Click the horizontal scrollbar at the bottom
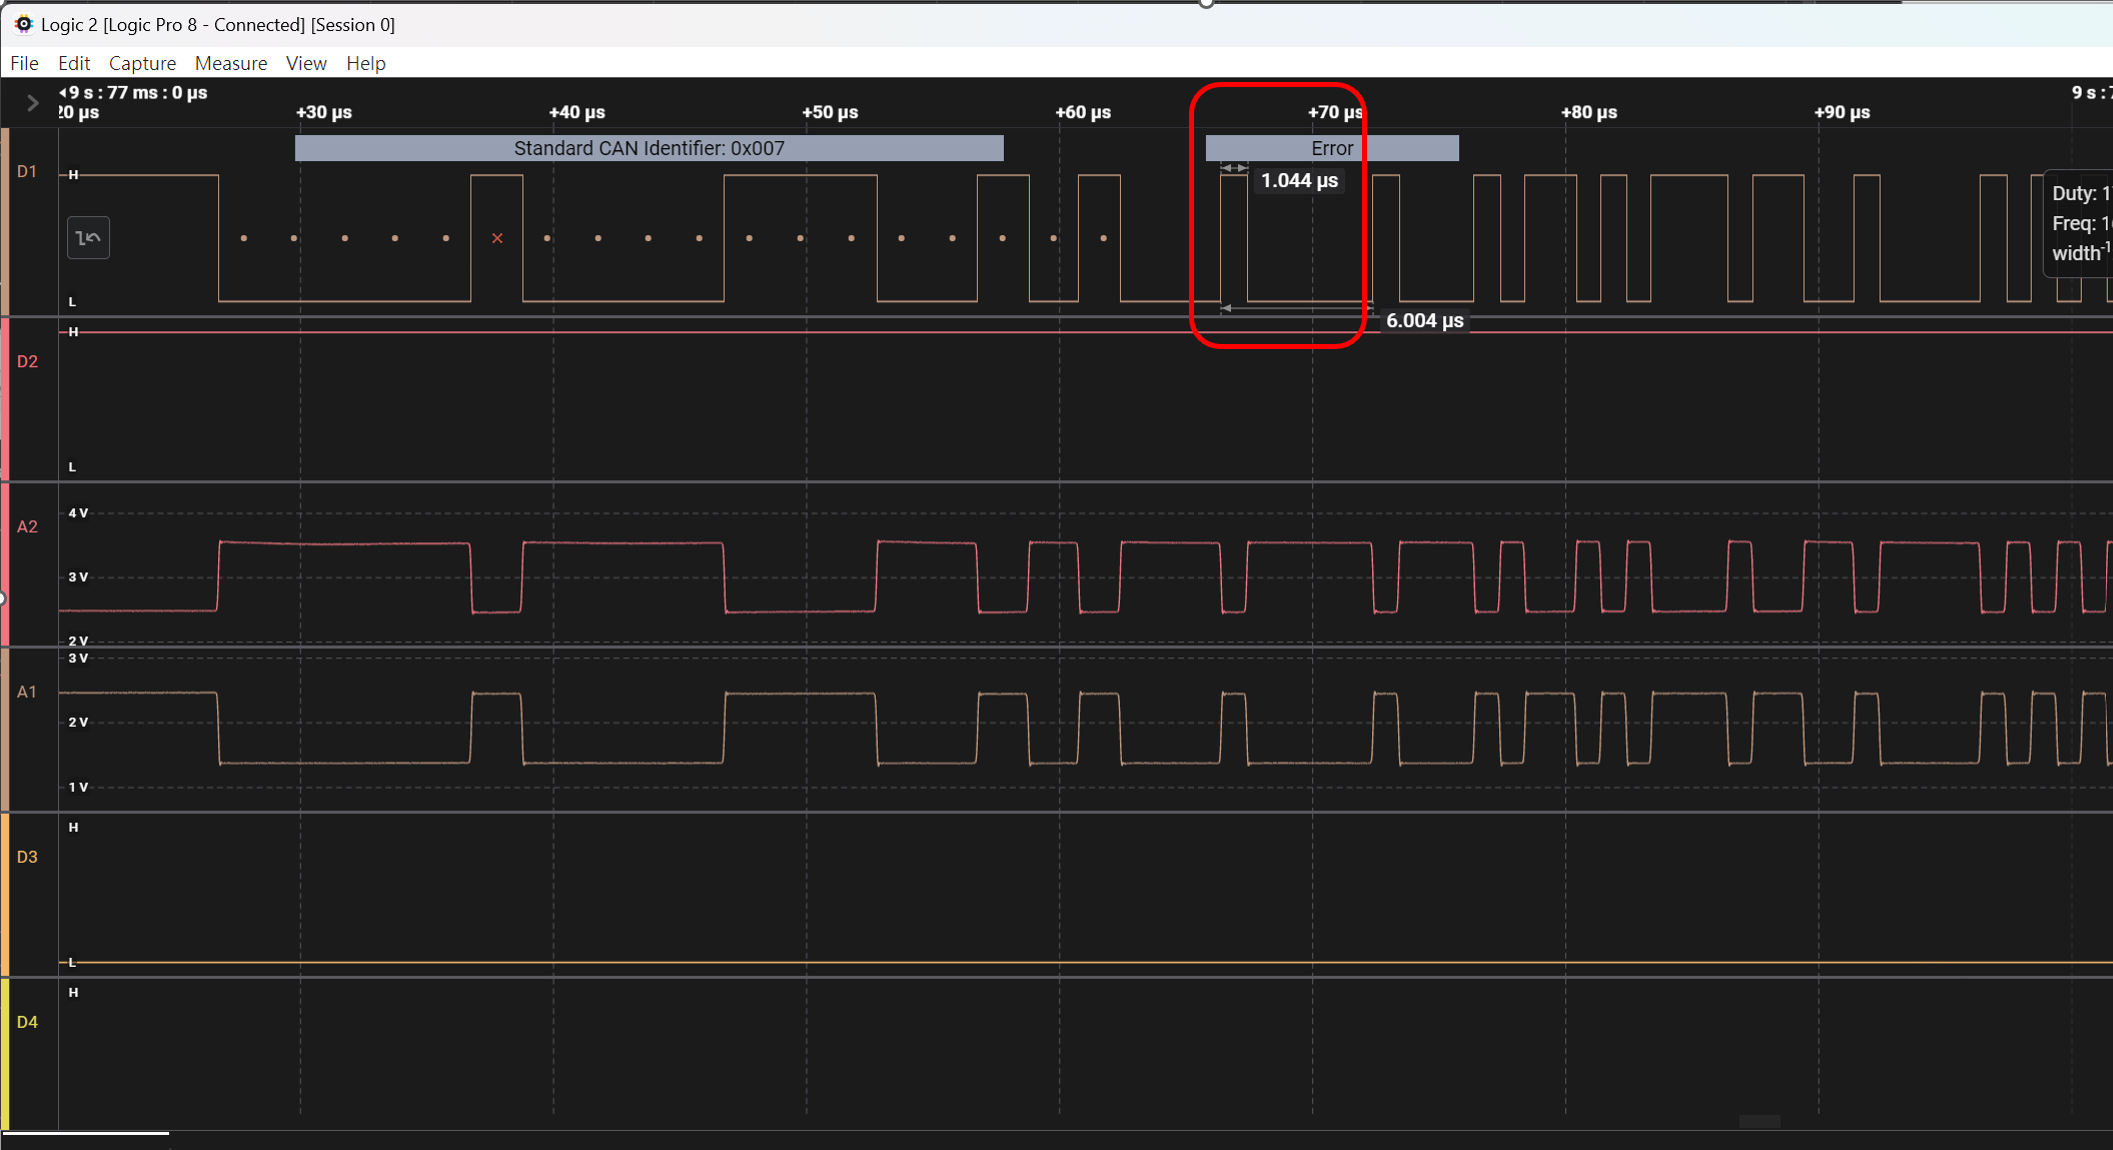Viewport: 2113px width, 1150px height. coord(86,1133)
